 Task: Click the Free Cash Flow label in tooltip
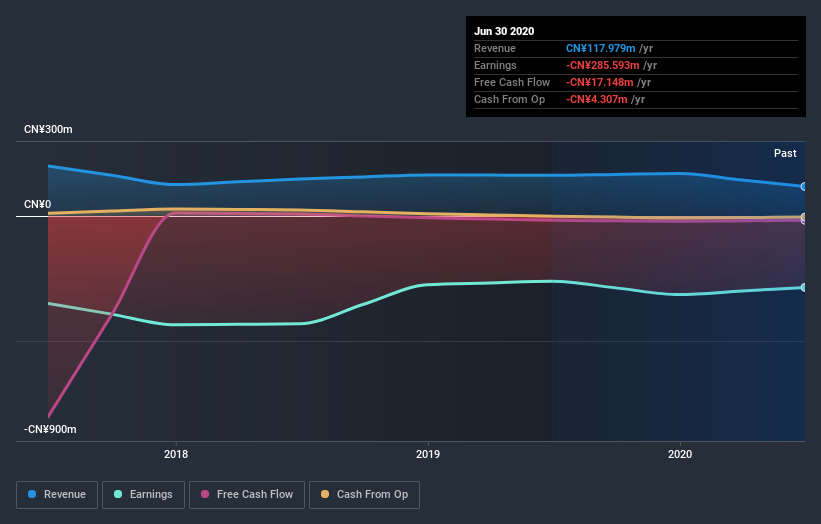512,82
